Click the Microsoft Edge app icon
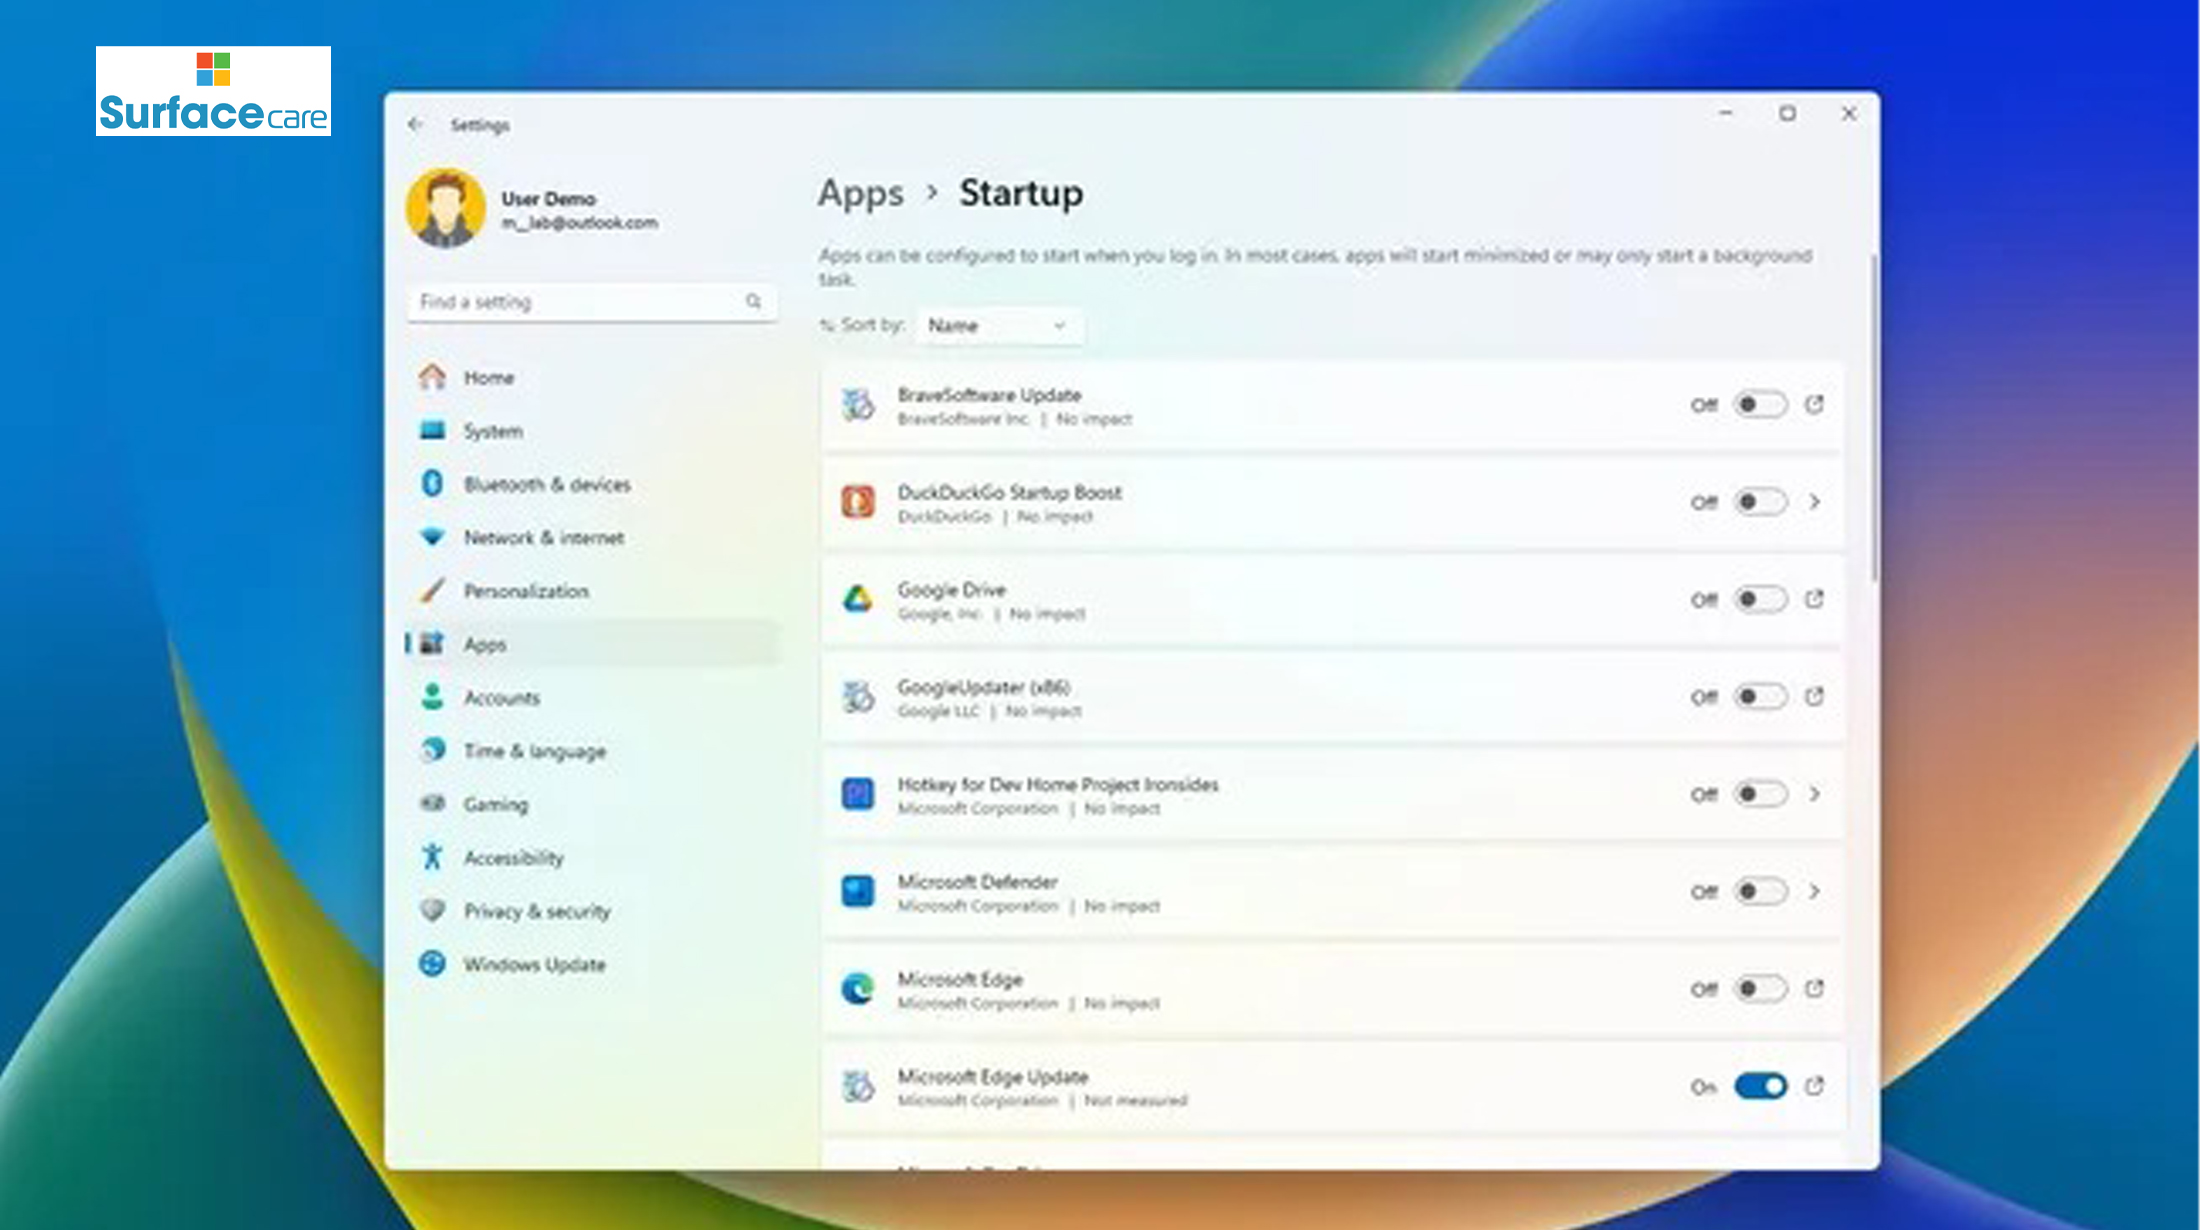 coord(855,990)
